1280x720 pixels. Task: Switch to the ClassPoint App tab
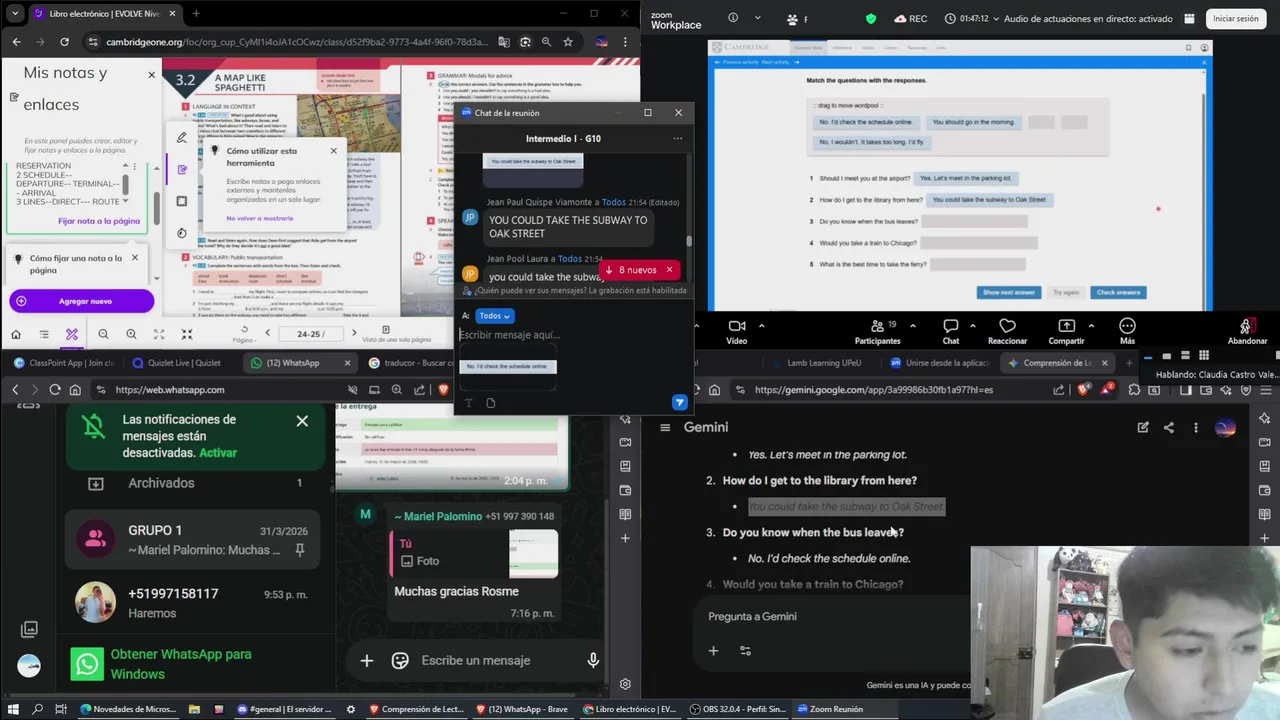[64, 363]
